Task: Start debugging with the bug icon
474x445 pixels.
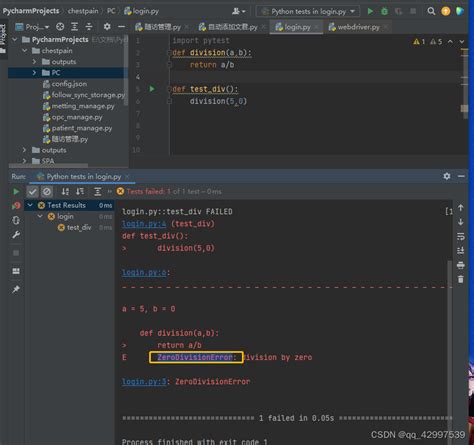Action: (384, 11)
